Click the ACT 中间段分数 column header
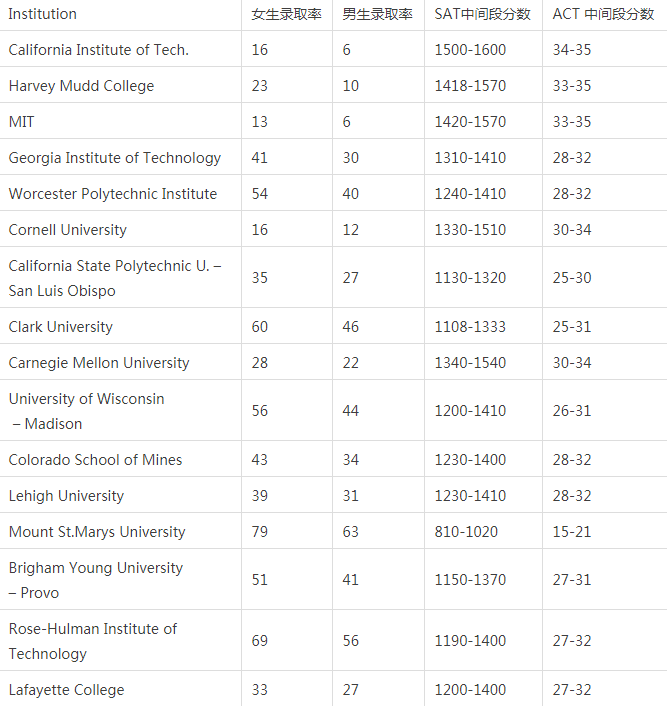 pyautogui.click(x=603, y=14)
